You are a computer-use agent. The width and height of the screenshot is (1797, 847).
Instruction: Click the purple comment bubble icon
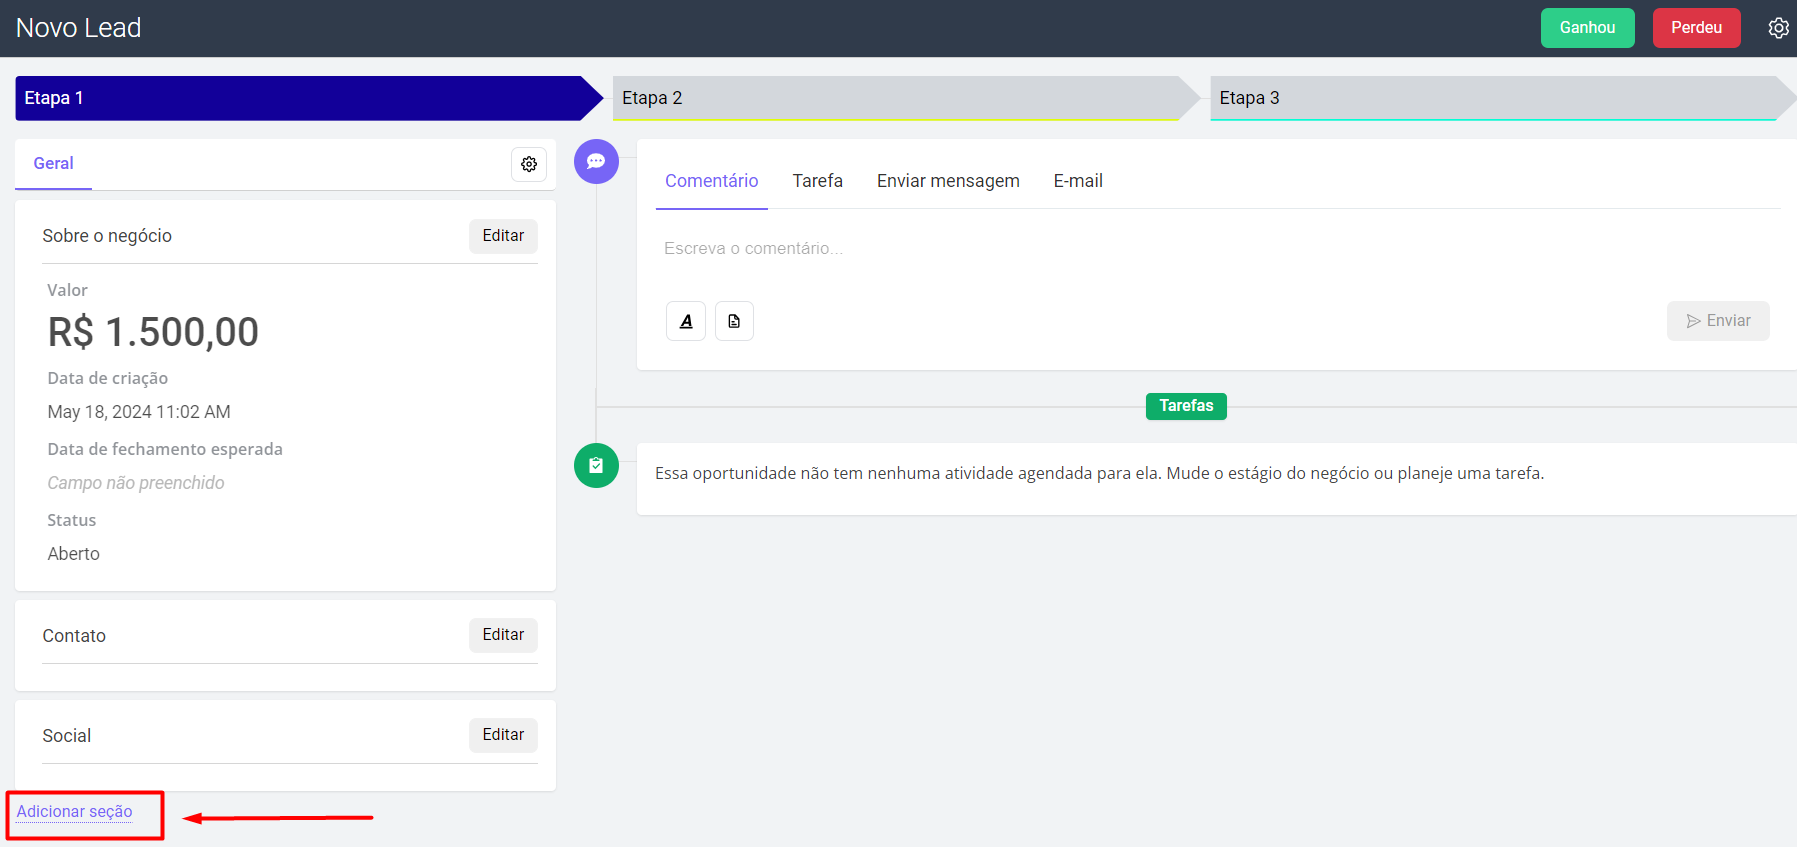point(596,161)
